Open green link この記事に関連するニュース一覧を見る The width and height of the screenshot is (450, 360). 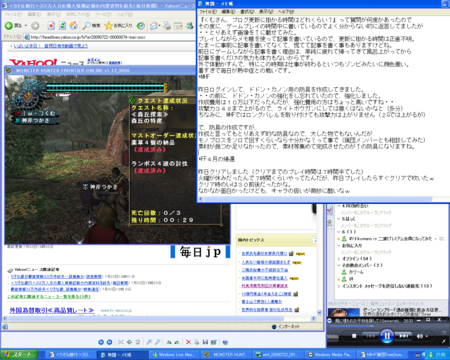point(49,297)
